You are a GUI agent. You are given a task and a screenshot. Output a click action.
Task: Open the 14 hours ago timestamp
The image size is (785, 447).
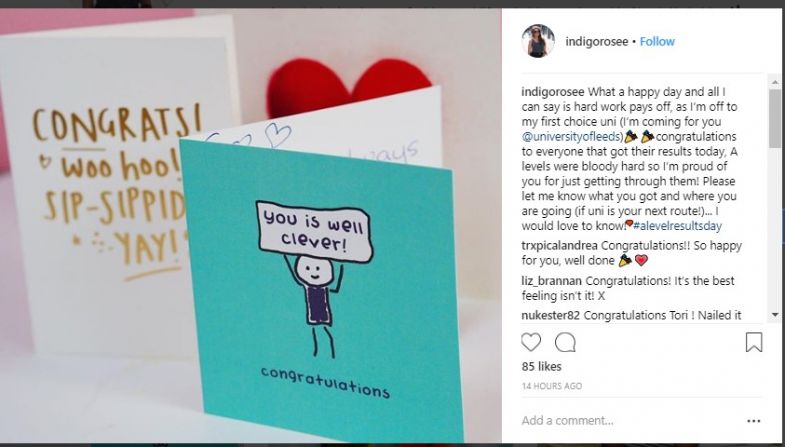[x=552, y=386]
